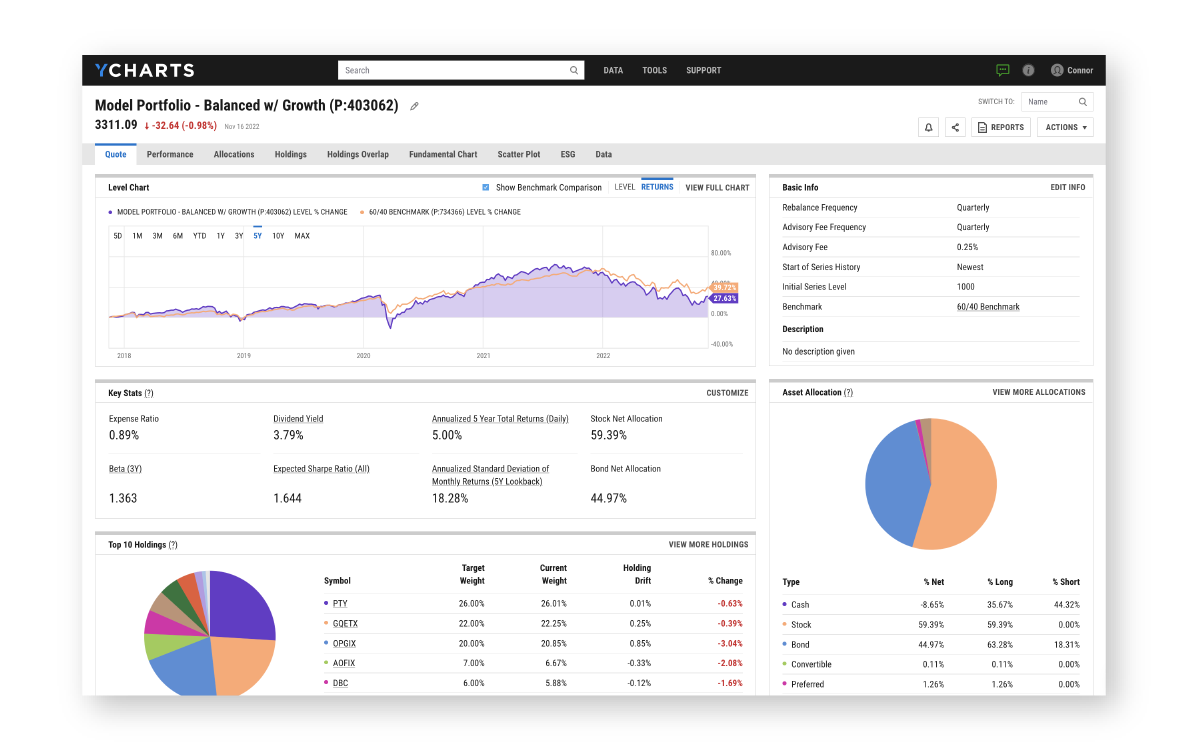Open the info icon in header
1188x751 pixels.
(x=1028, y=70)
